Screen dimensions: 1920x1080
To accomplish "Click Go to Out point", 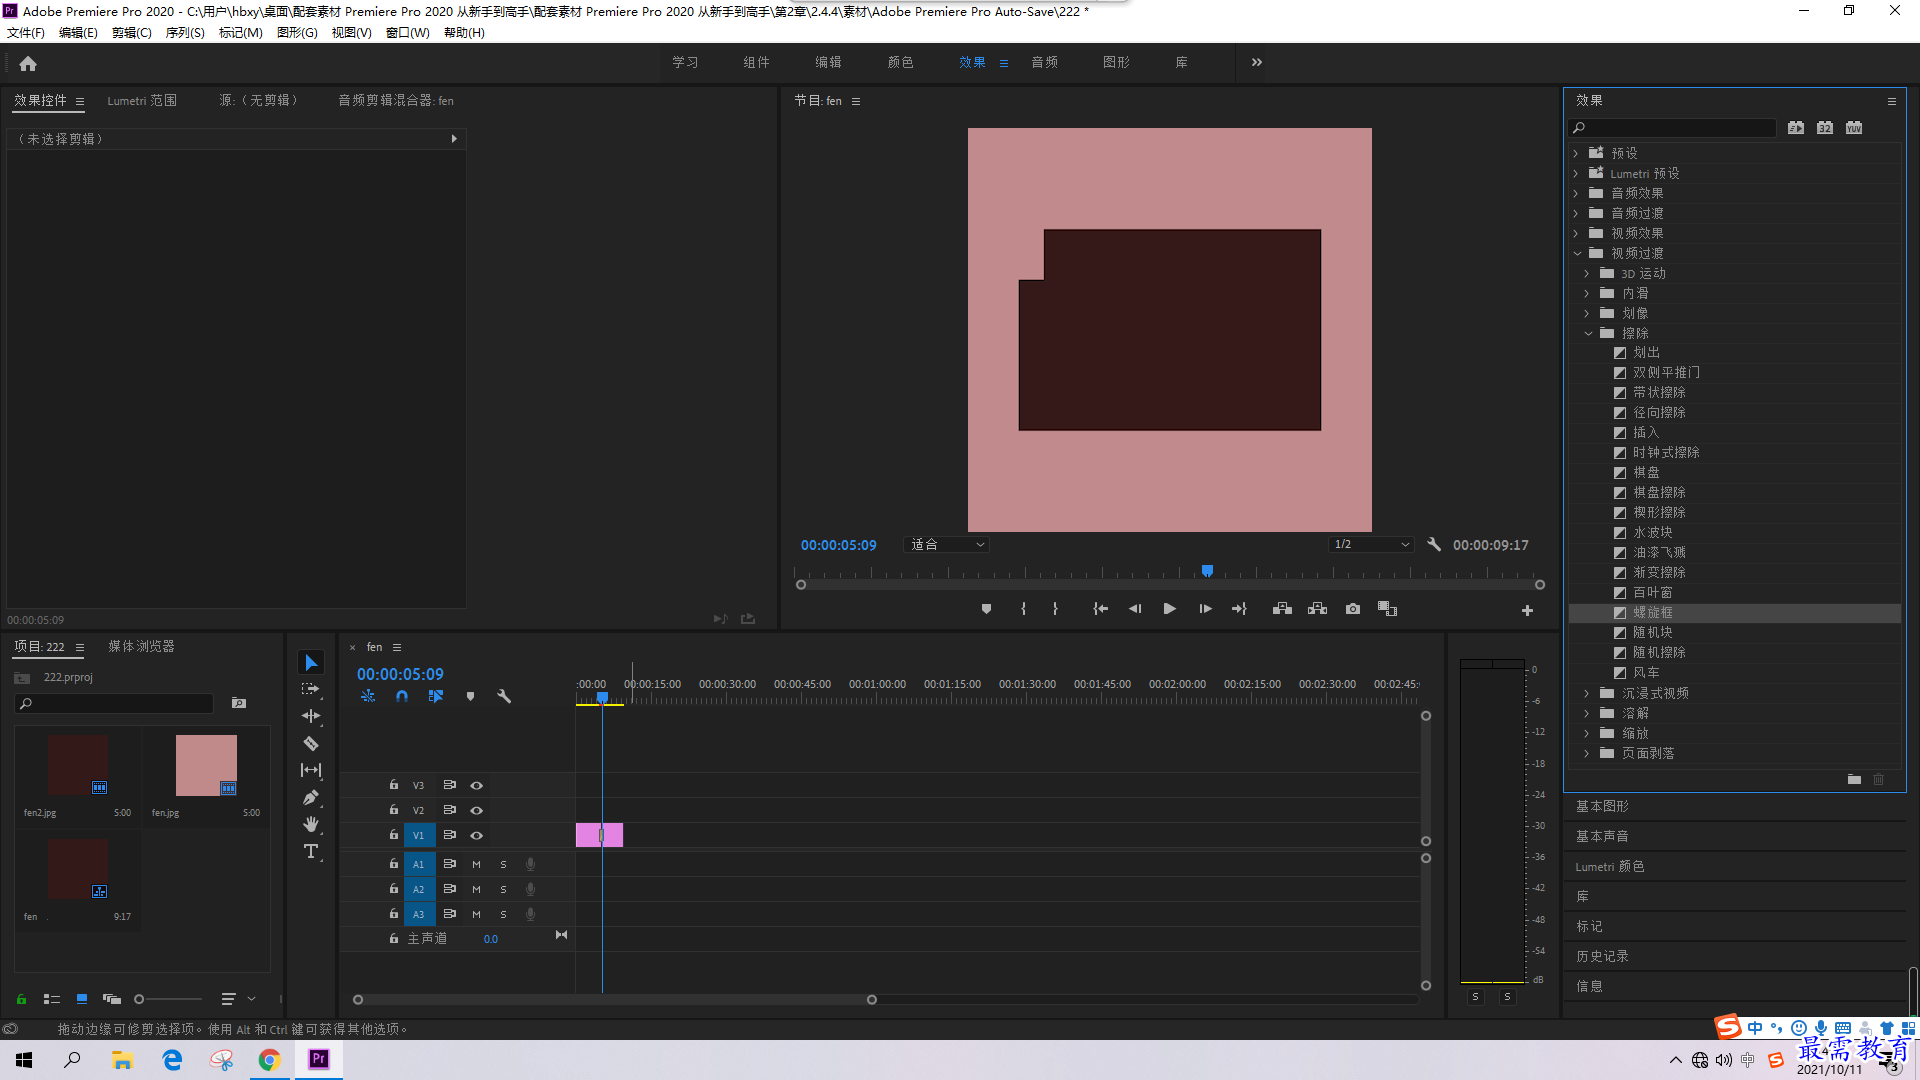I will click(1239, 609).
